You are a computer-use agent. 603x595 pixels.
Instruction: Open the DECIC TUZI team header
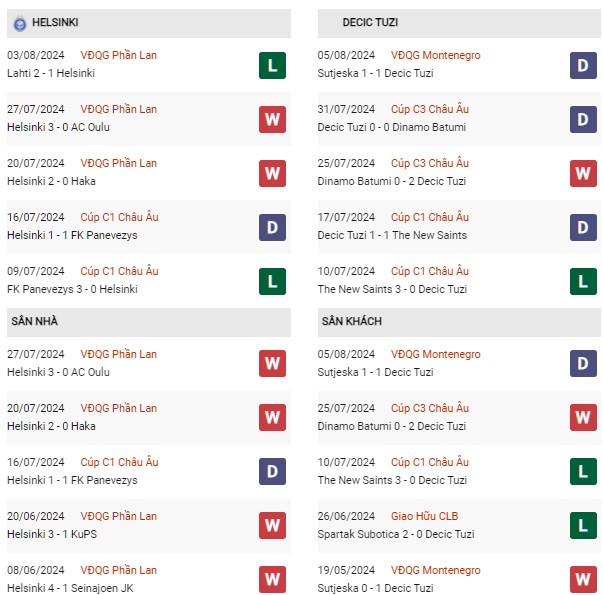459,23
